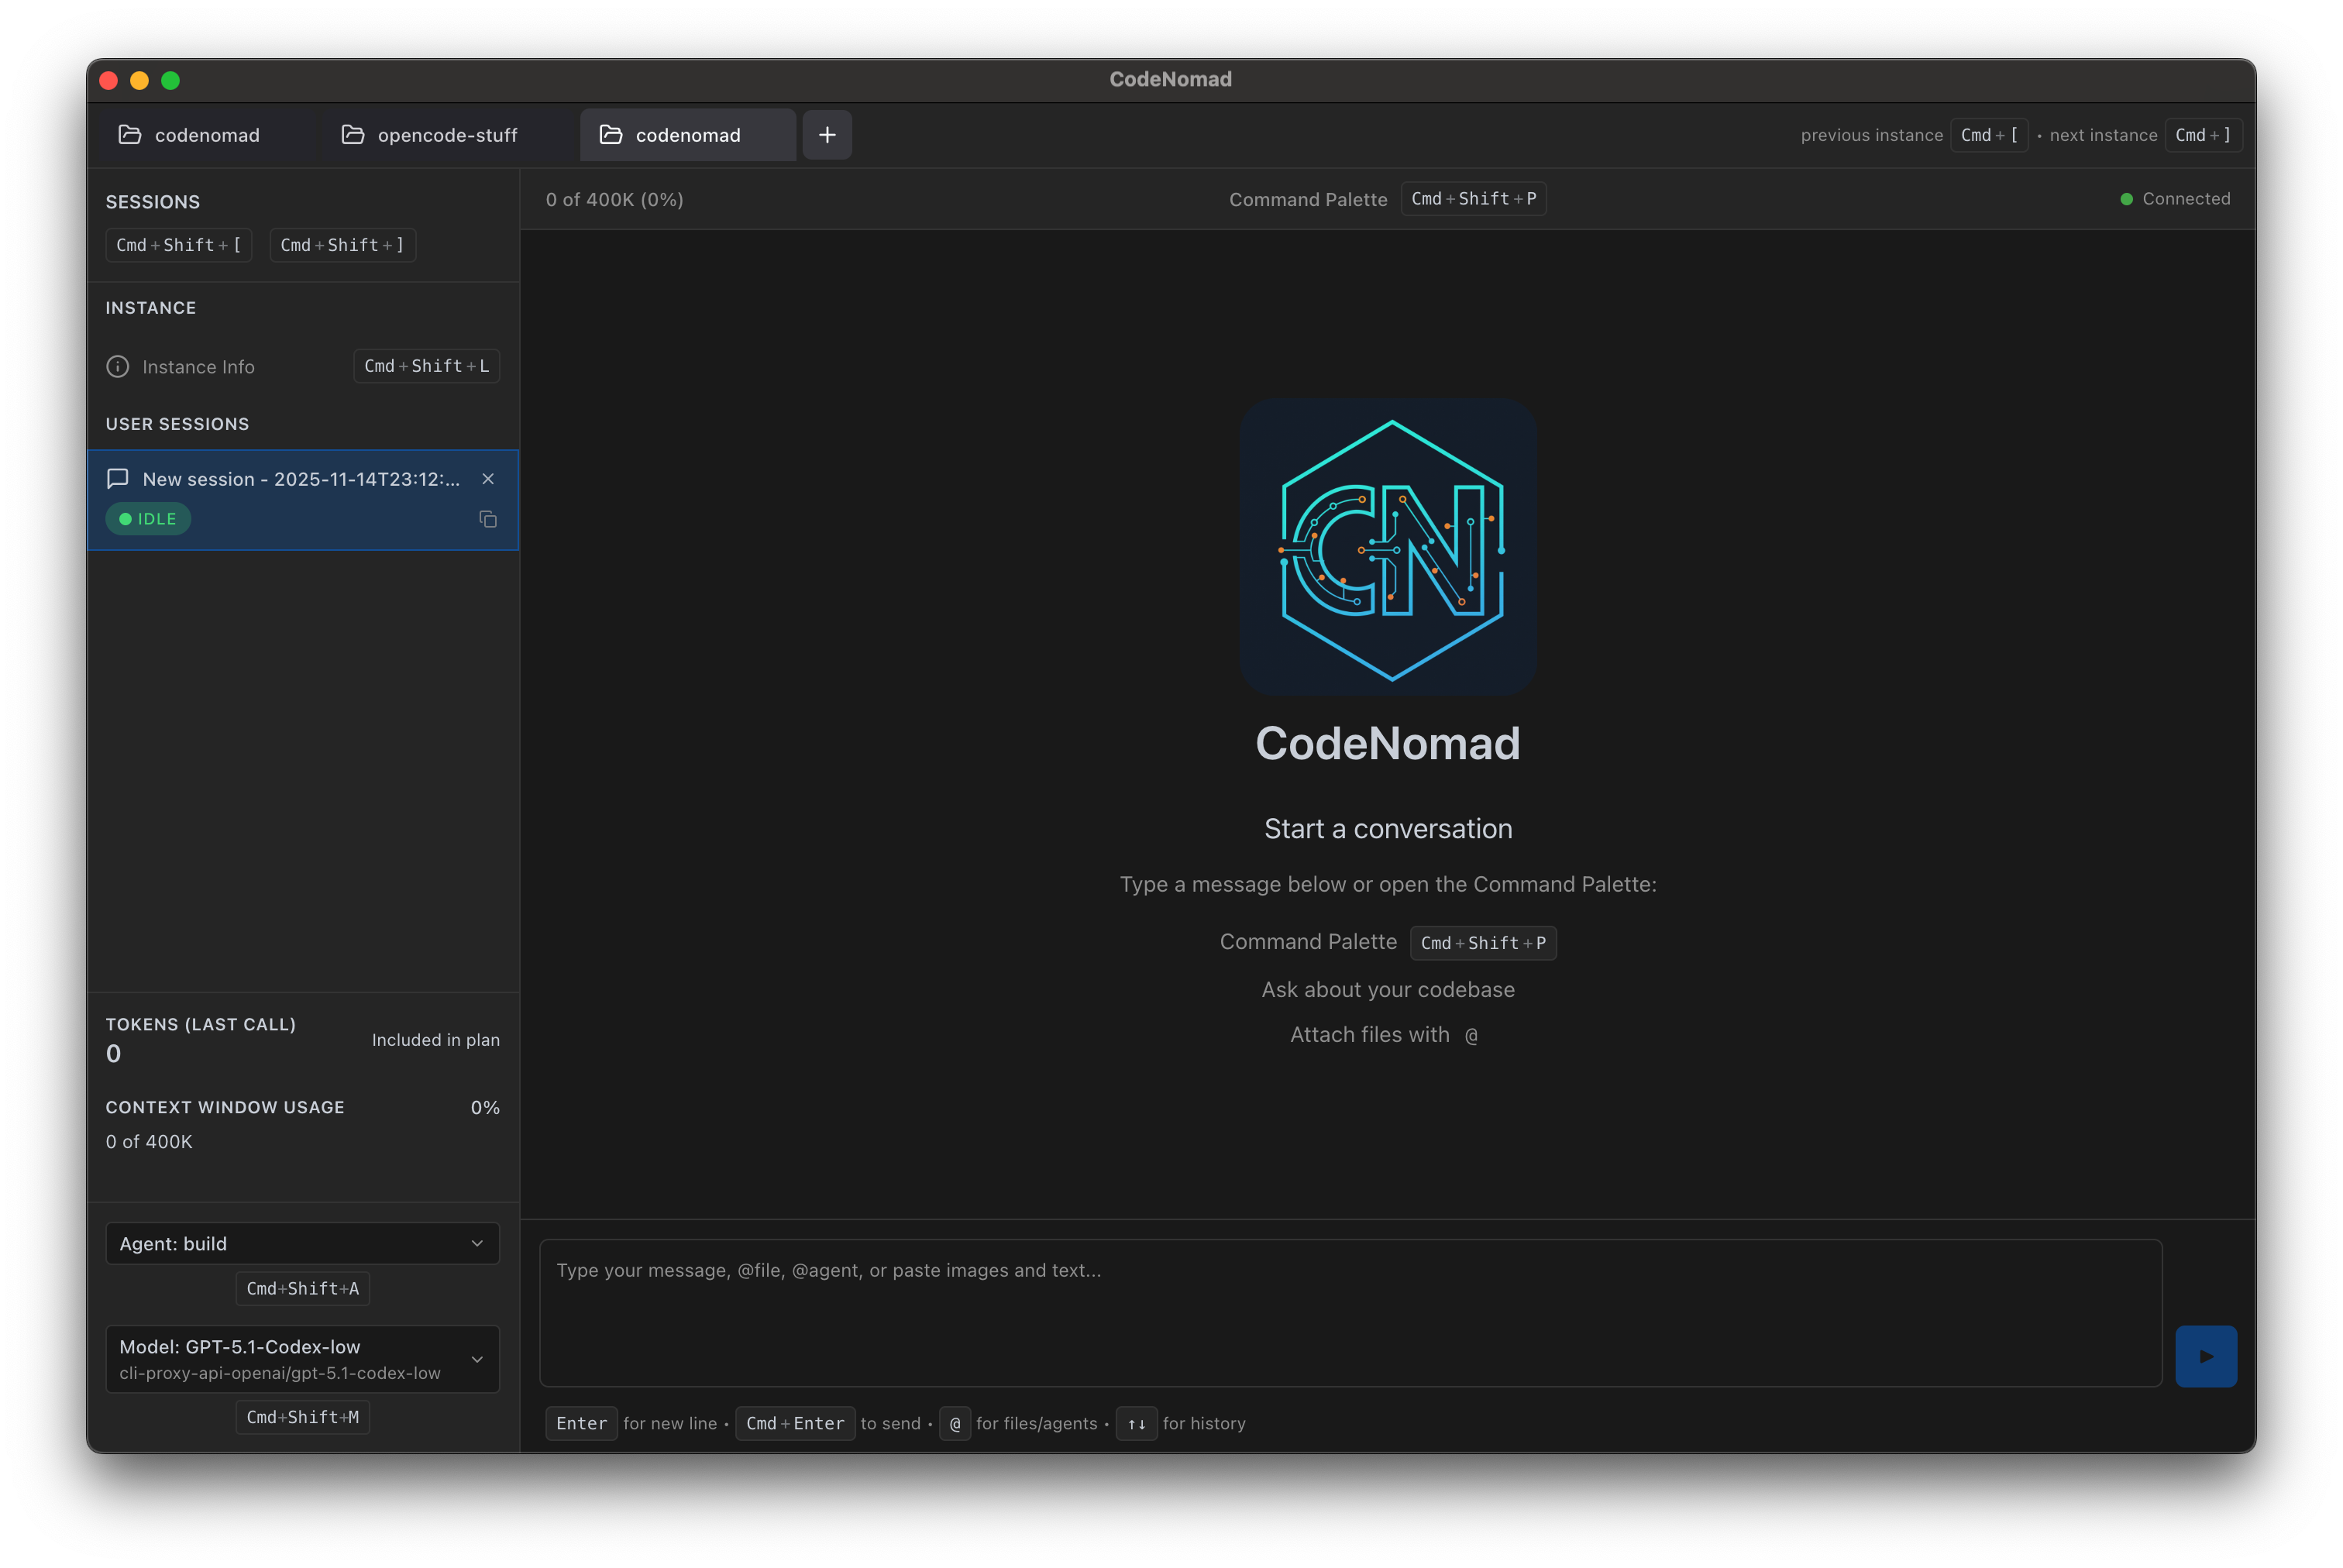Open the Model GPT-5.1-Codex-low dropdown
Image resolution: width=2343 pixels, height=1568 pixels.
point(302,1358)
